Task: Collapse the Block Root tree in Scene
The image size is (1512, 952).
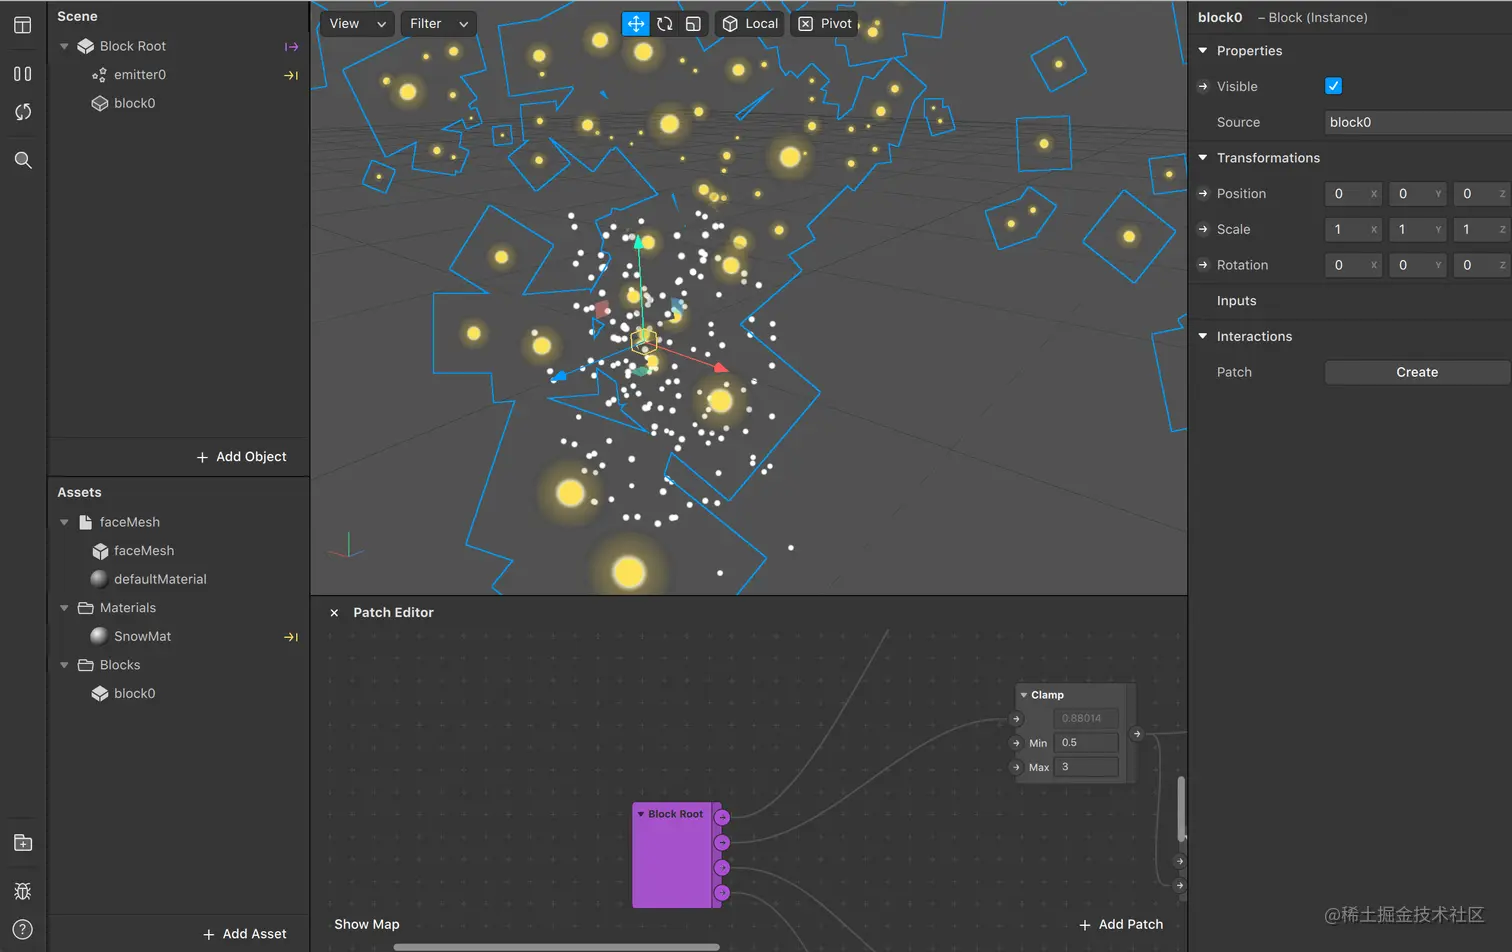Action: [x=64, y=47]
